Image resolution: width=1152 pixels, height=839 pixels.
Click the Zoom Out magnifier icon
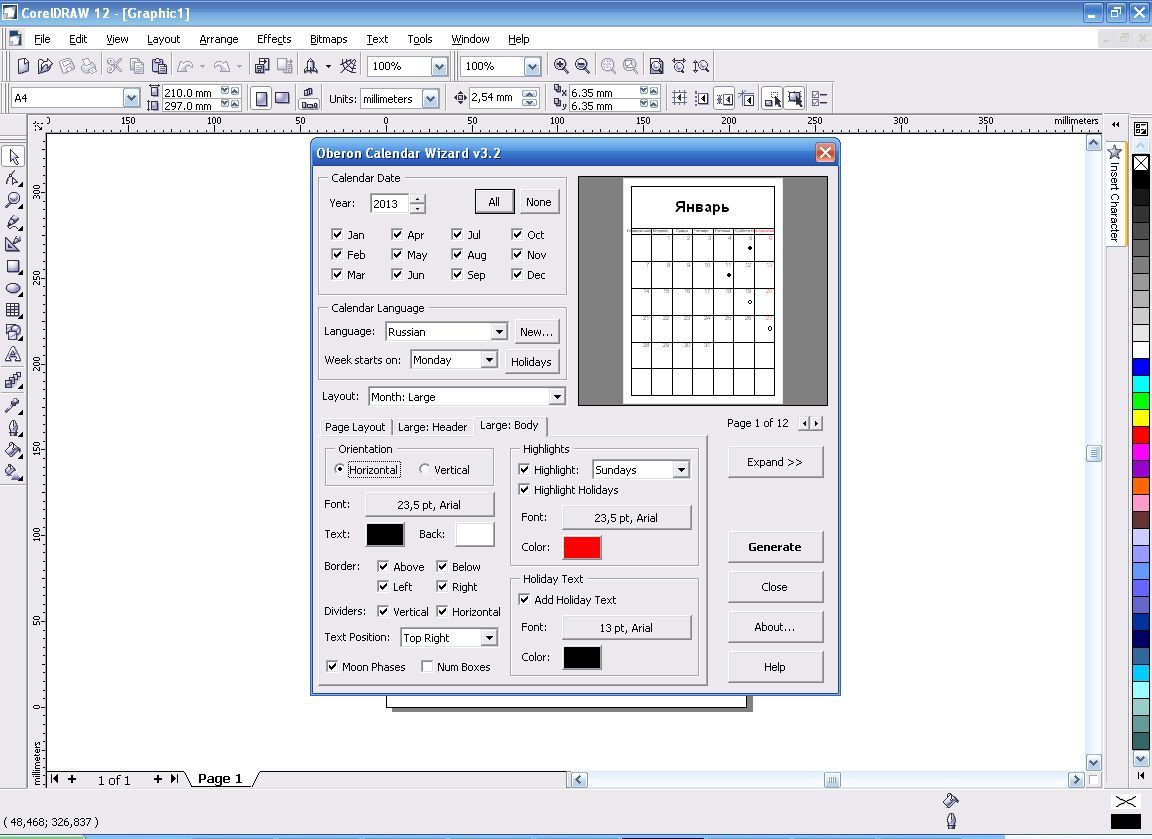coord(582,66)
